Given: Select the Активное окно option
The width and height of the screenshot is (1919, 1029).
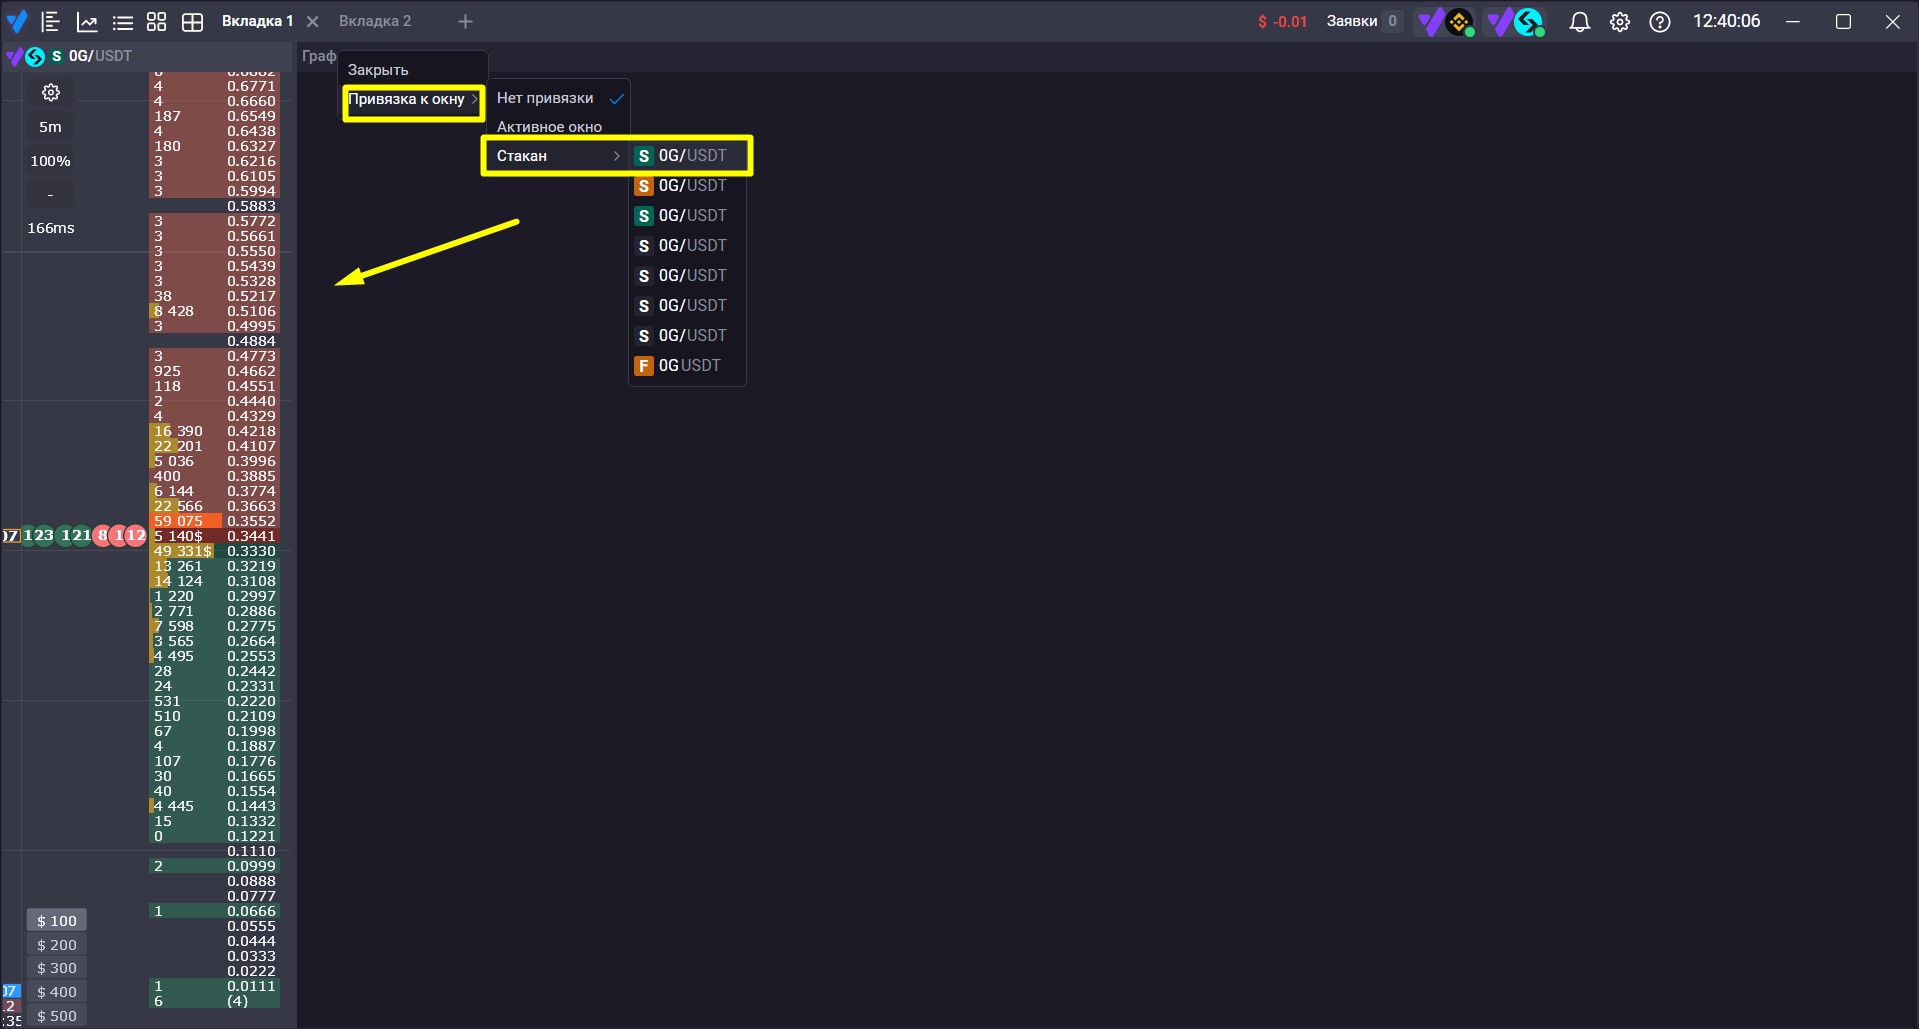Looking at the screenshot, I should pos(549,127).
